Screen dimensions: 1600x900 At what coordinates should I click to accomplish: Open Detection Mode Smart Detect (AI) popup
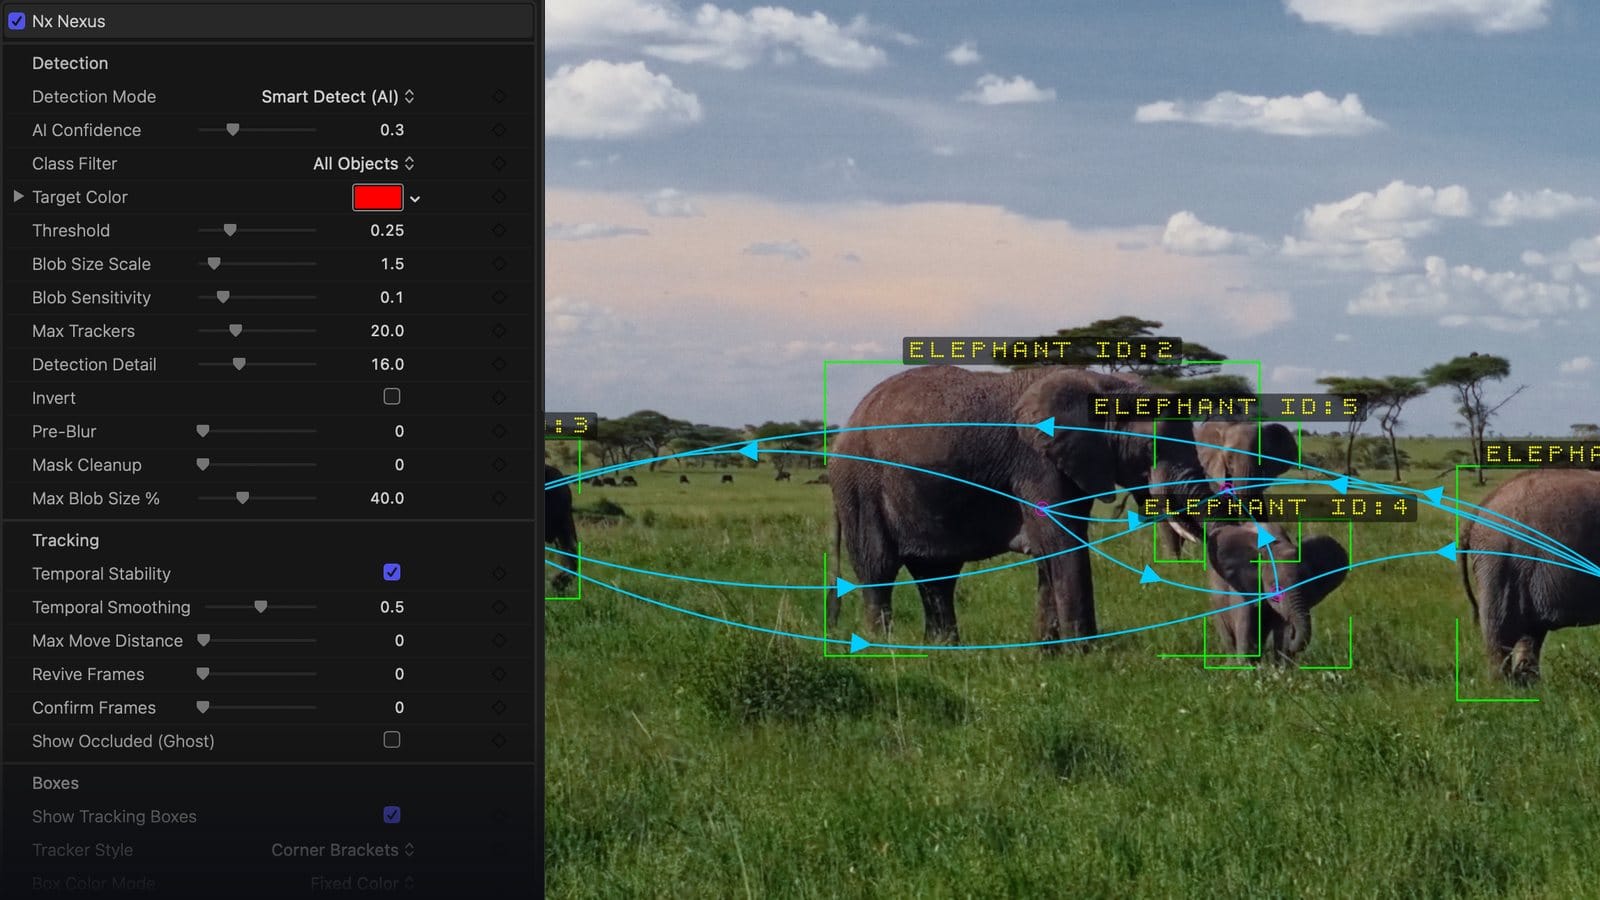(338, 96)
